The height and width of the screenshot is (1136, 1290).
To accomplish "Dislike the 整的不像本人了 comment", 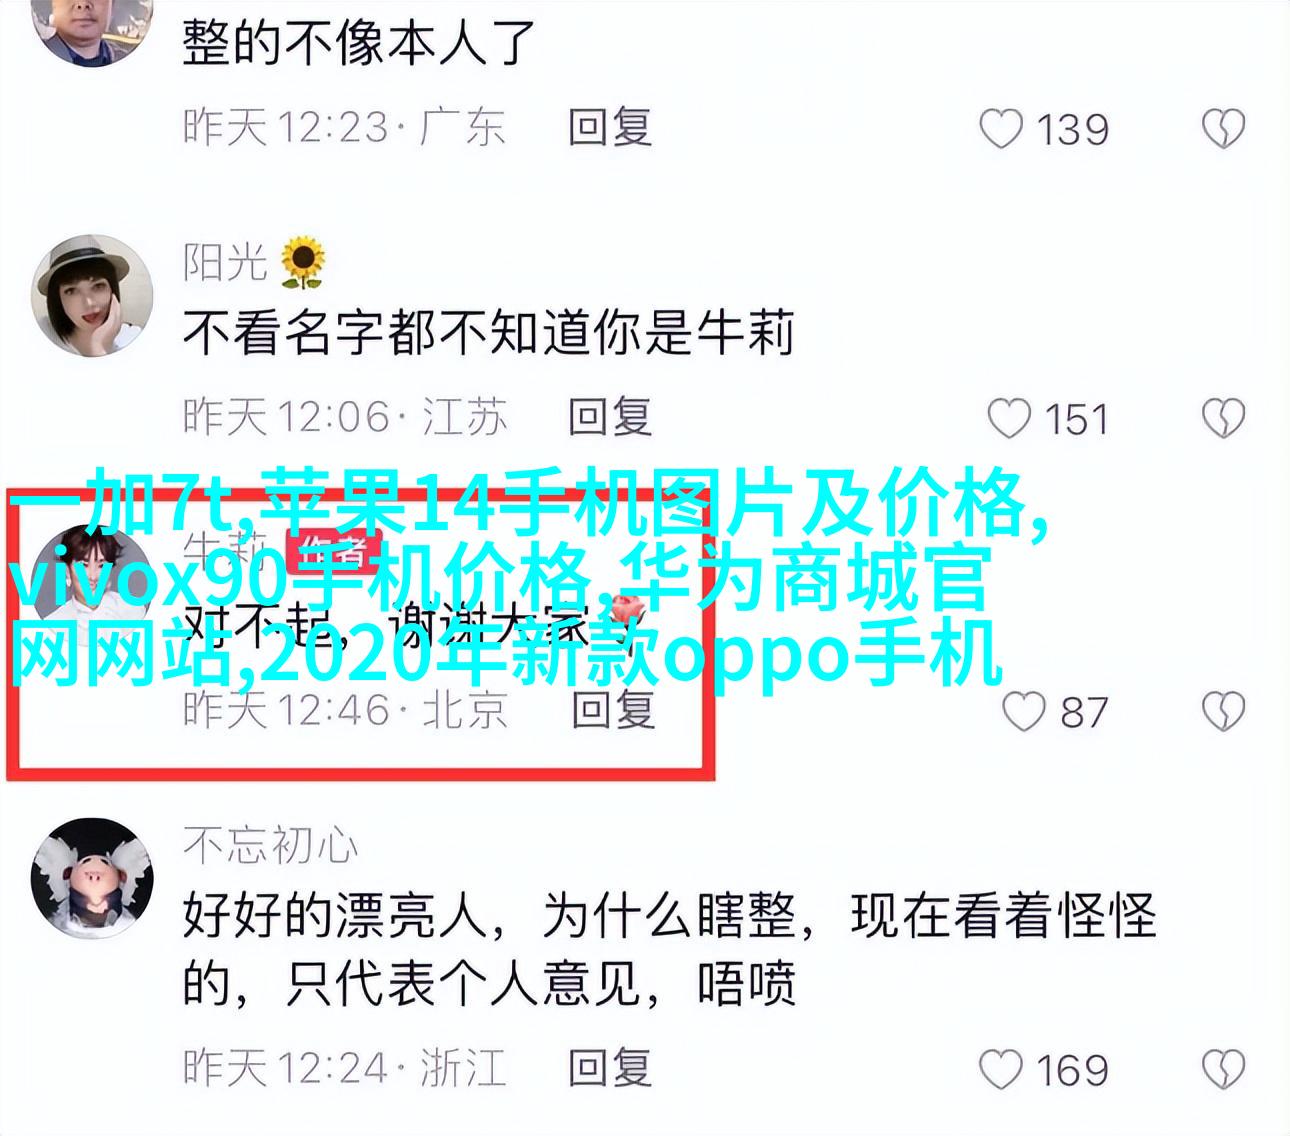I will (x=1223, y=129).
